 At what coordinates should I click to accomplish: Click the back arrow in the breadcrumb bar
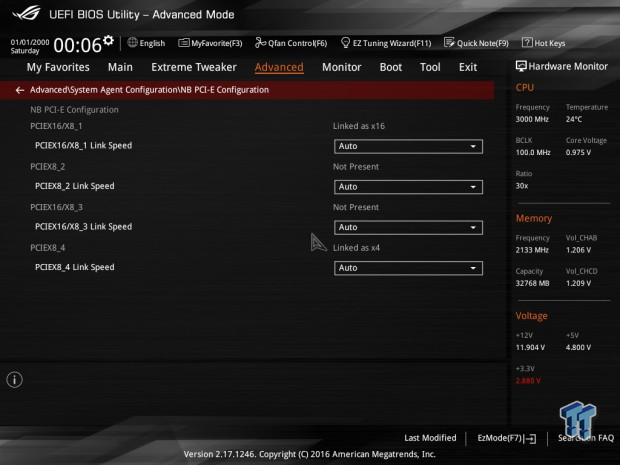(20, 90)
